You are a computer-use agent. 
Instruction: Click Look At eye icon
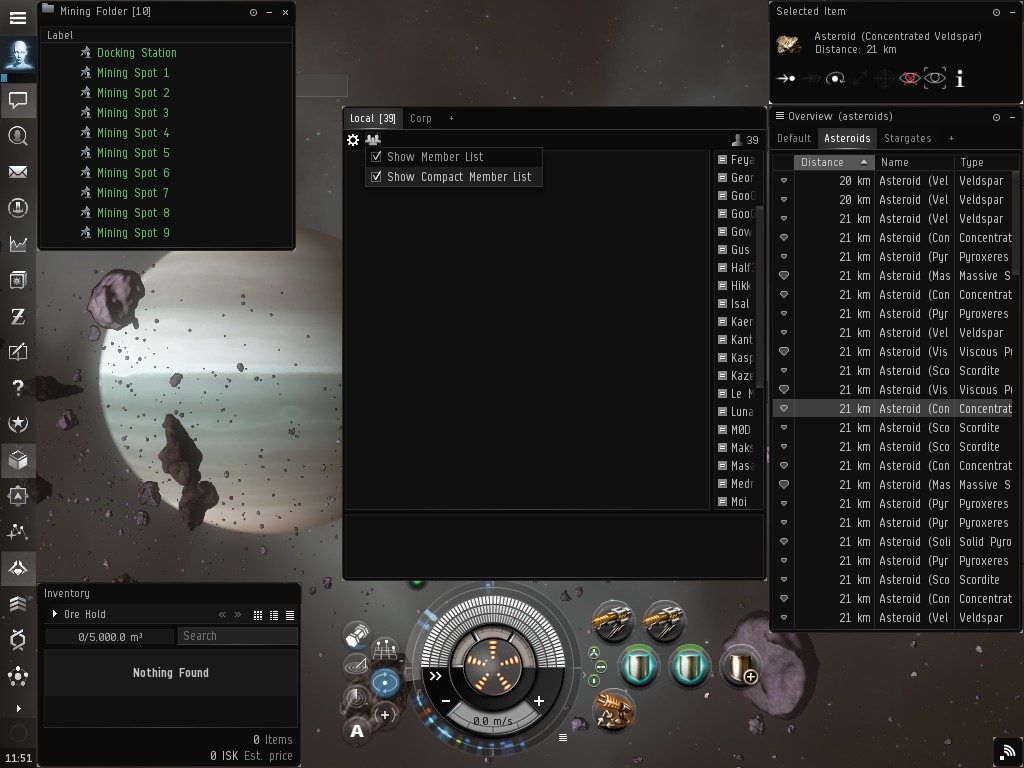pyautogui.click(x=935, y=79)
